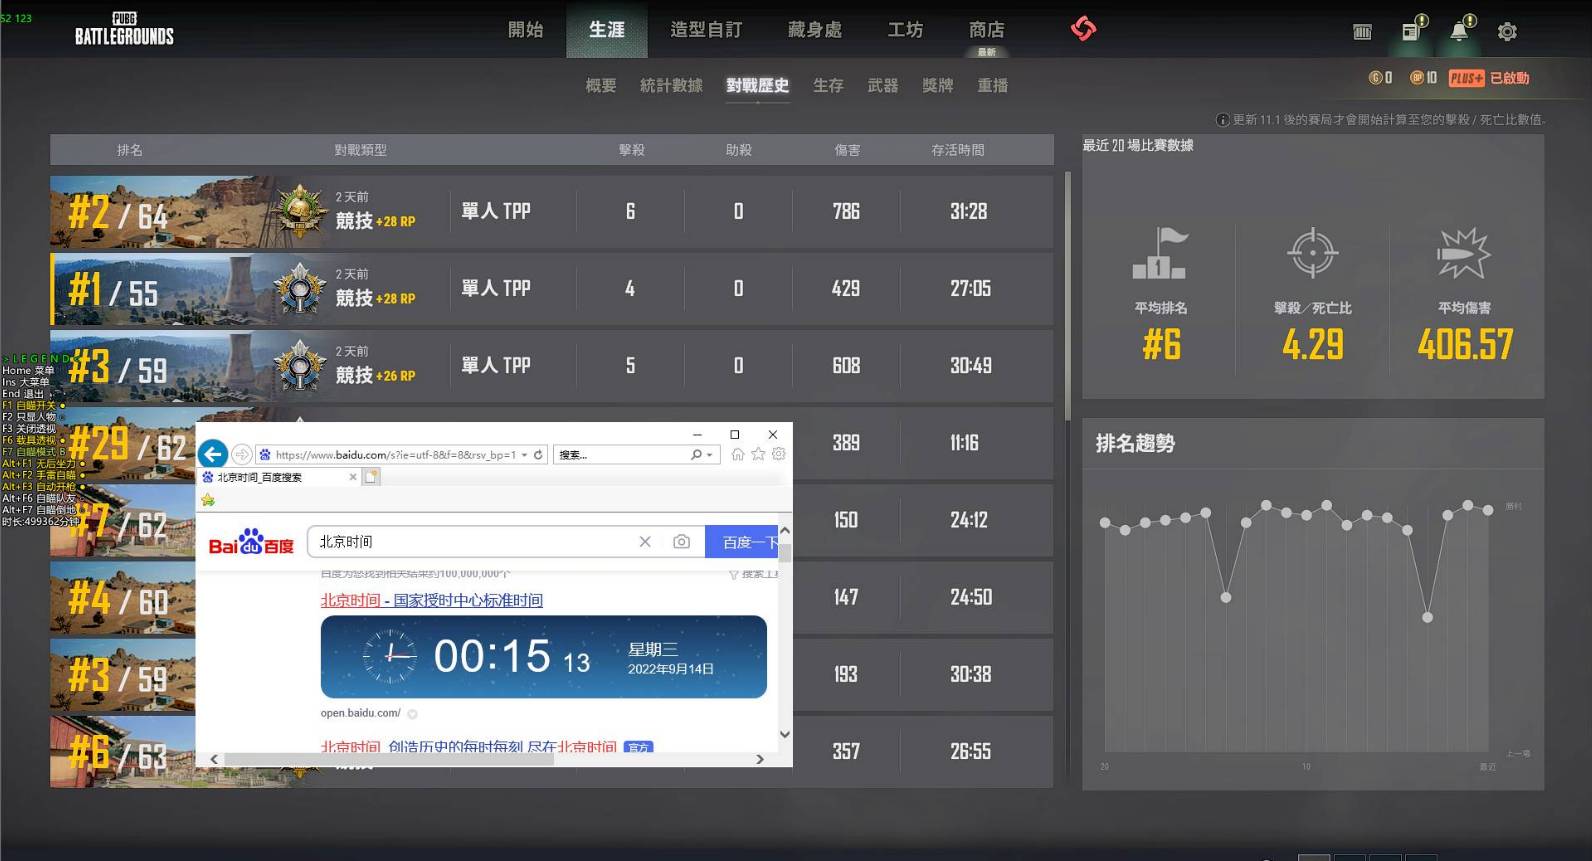
Task: Click the red esports emblem in top navigation
Action: (1083, 28)
